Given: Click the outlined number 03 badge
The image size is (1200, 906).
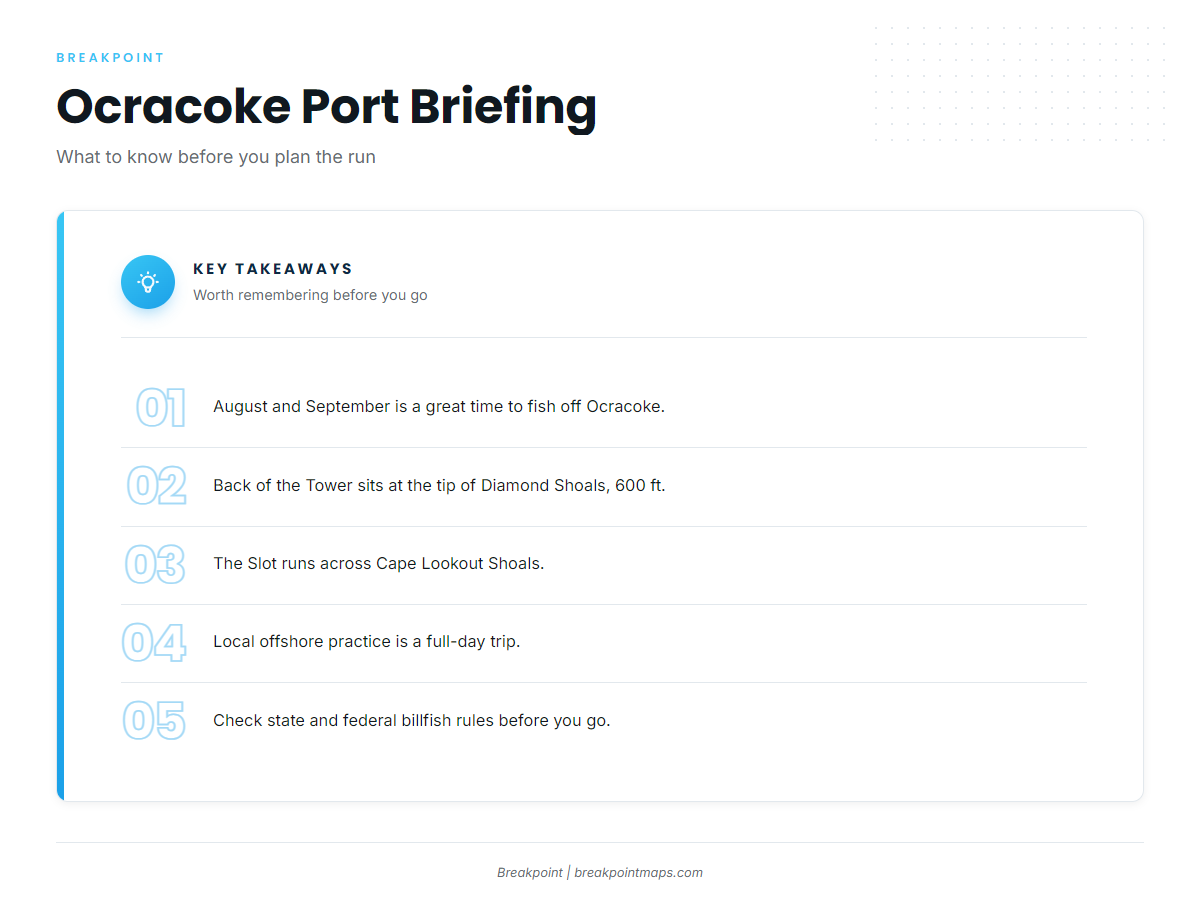Looking at the screenshot, I should click(155, 564).
